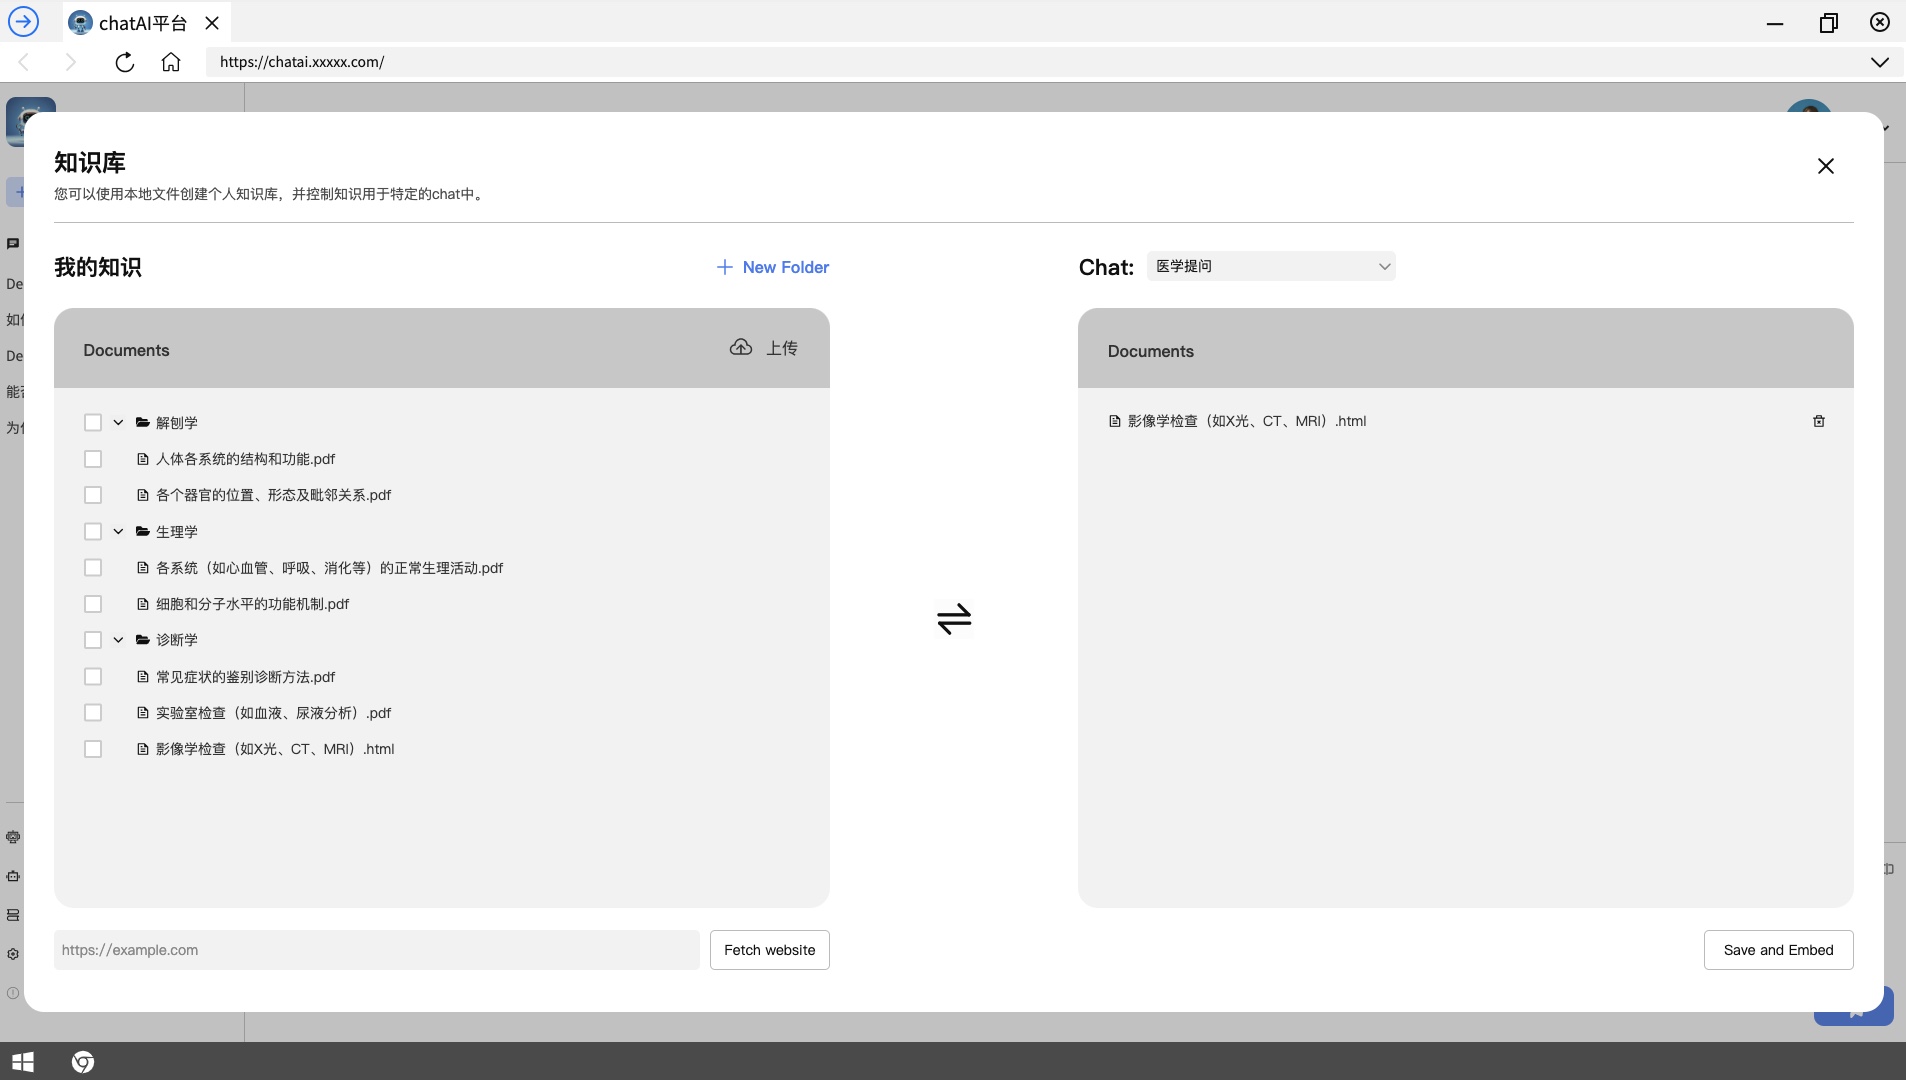The image size is (1906, 1080).
Task: Click file icon of 常见症状的鉴别诊断方法.pdf
Action: click(142, 677)
